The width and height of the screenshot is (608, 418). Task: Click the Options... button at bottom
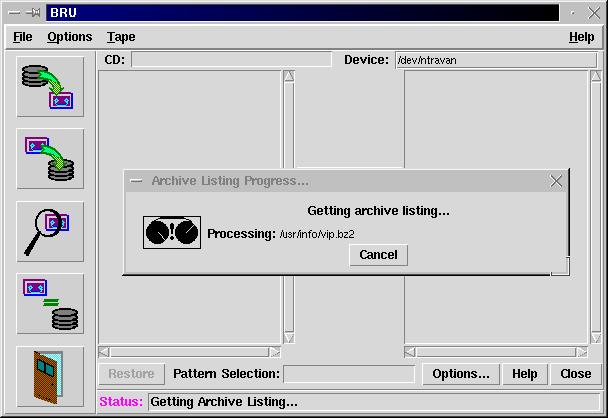(x=460, y=374)
